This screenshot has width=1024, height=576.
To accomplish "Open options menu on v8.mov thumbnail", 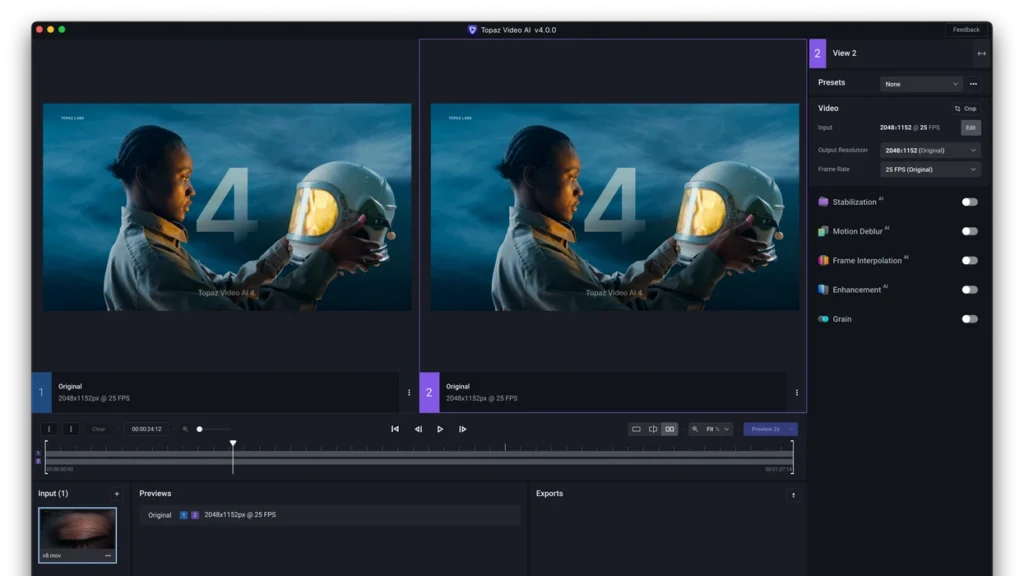I will tap(108, 556).
